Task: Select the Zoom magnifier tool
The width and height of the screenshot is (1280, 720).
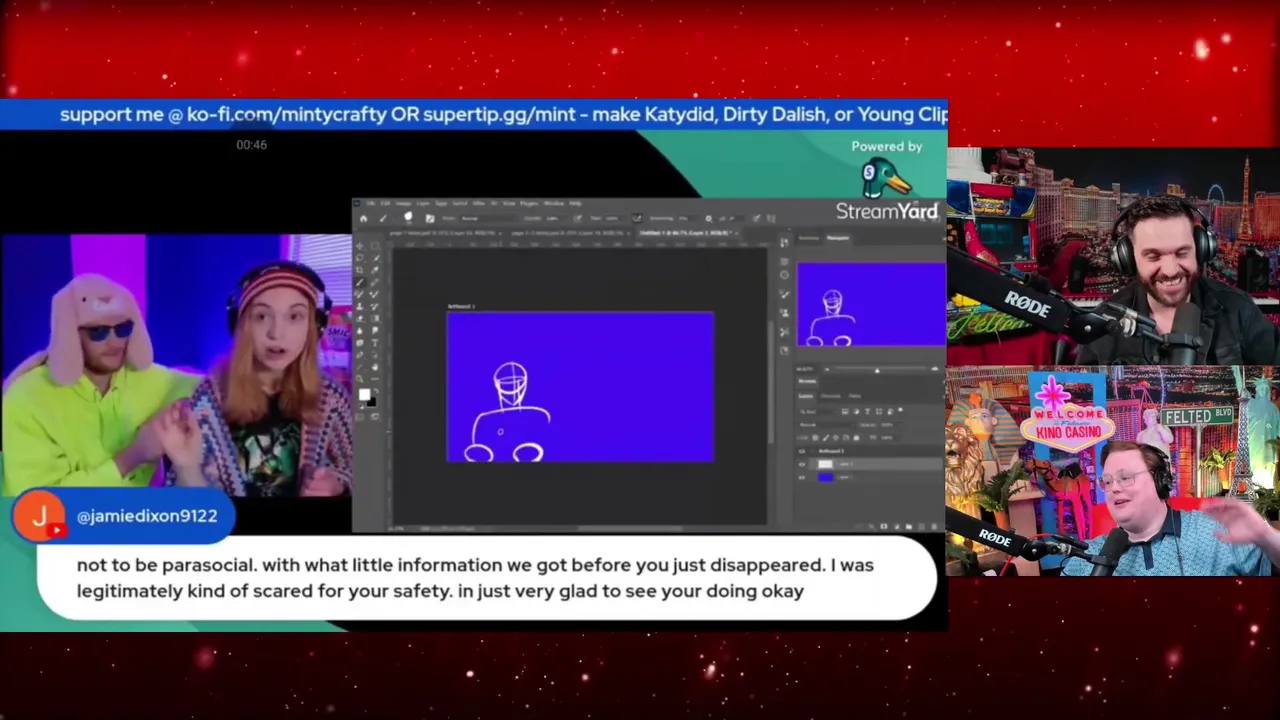Action: click(359, 379)
